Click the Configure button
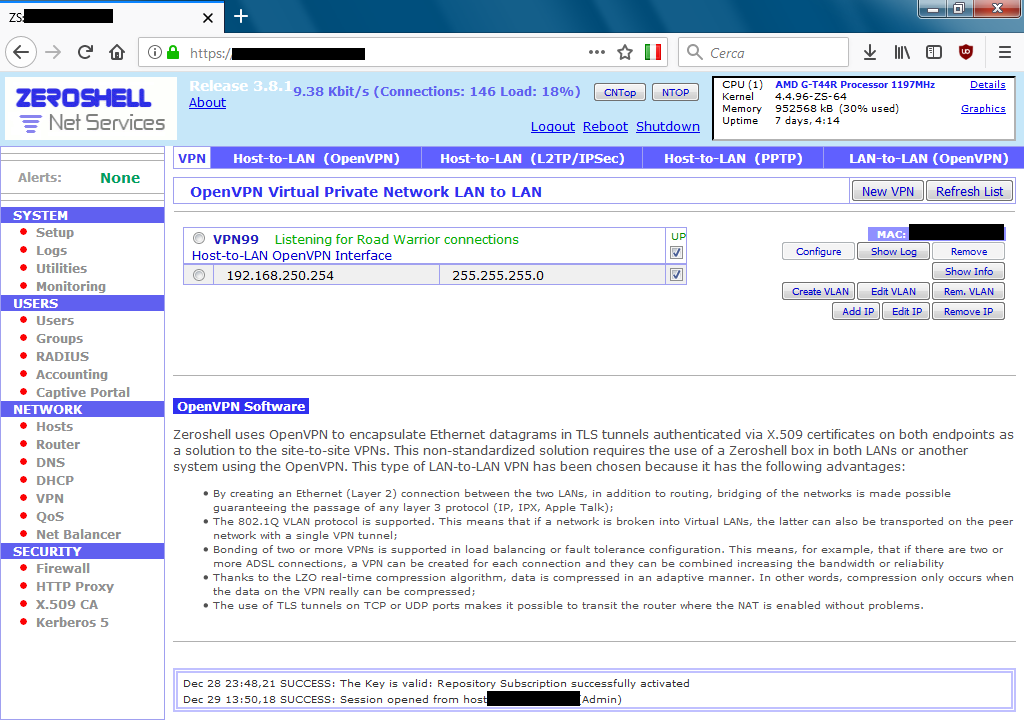The image size is (1024, 728). (x=818, y=251)
